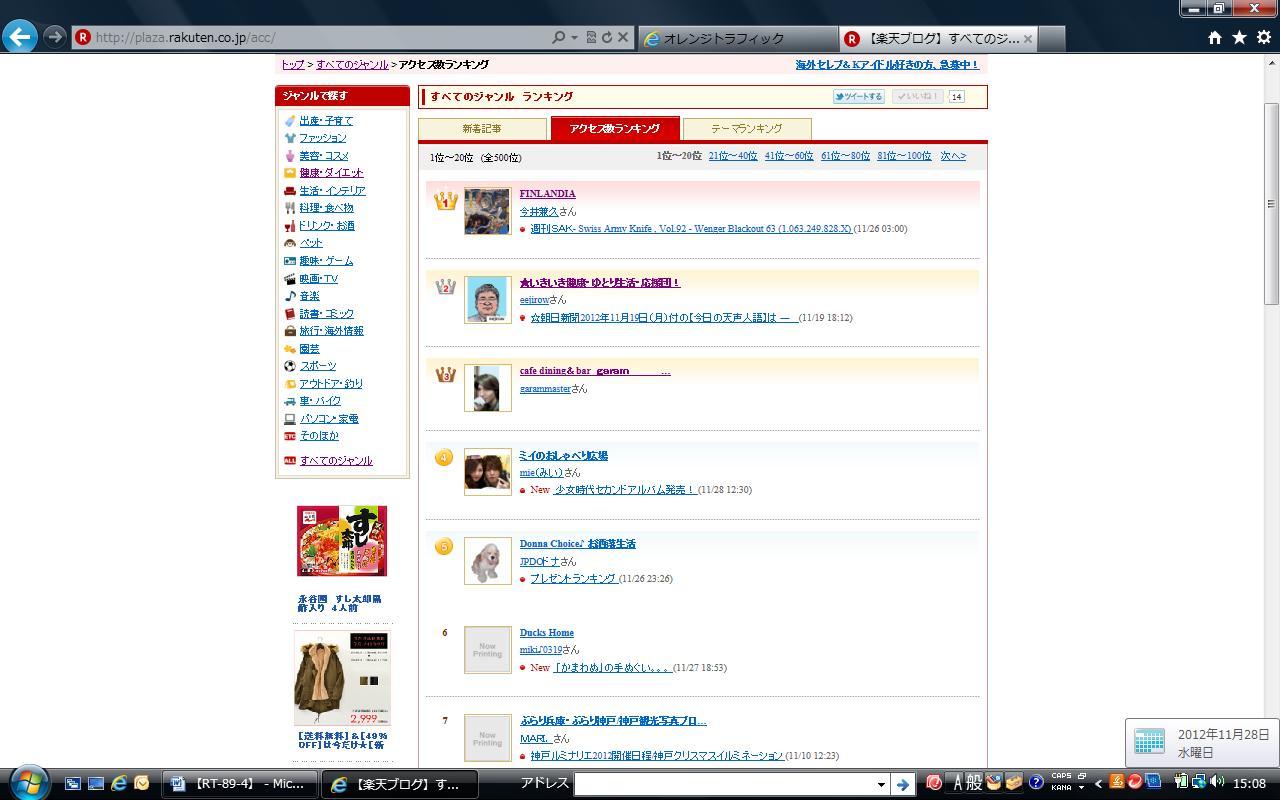1280x800 pixels.
Task: Open the sushi product advertisement thumbnail
Action: click(341, 541)
